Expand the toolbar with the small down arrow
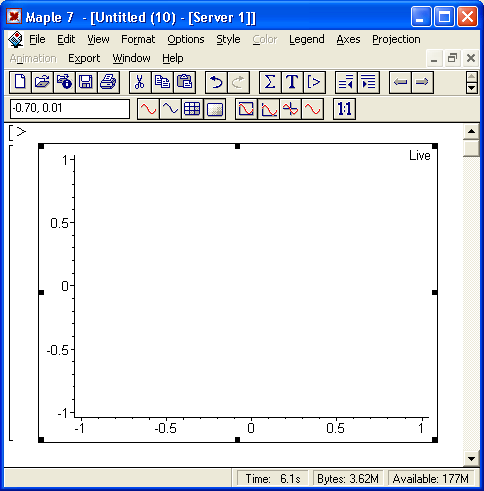 pyautogui.click(x=471, y=88)
